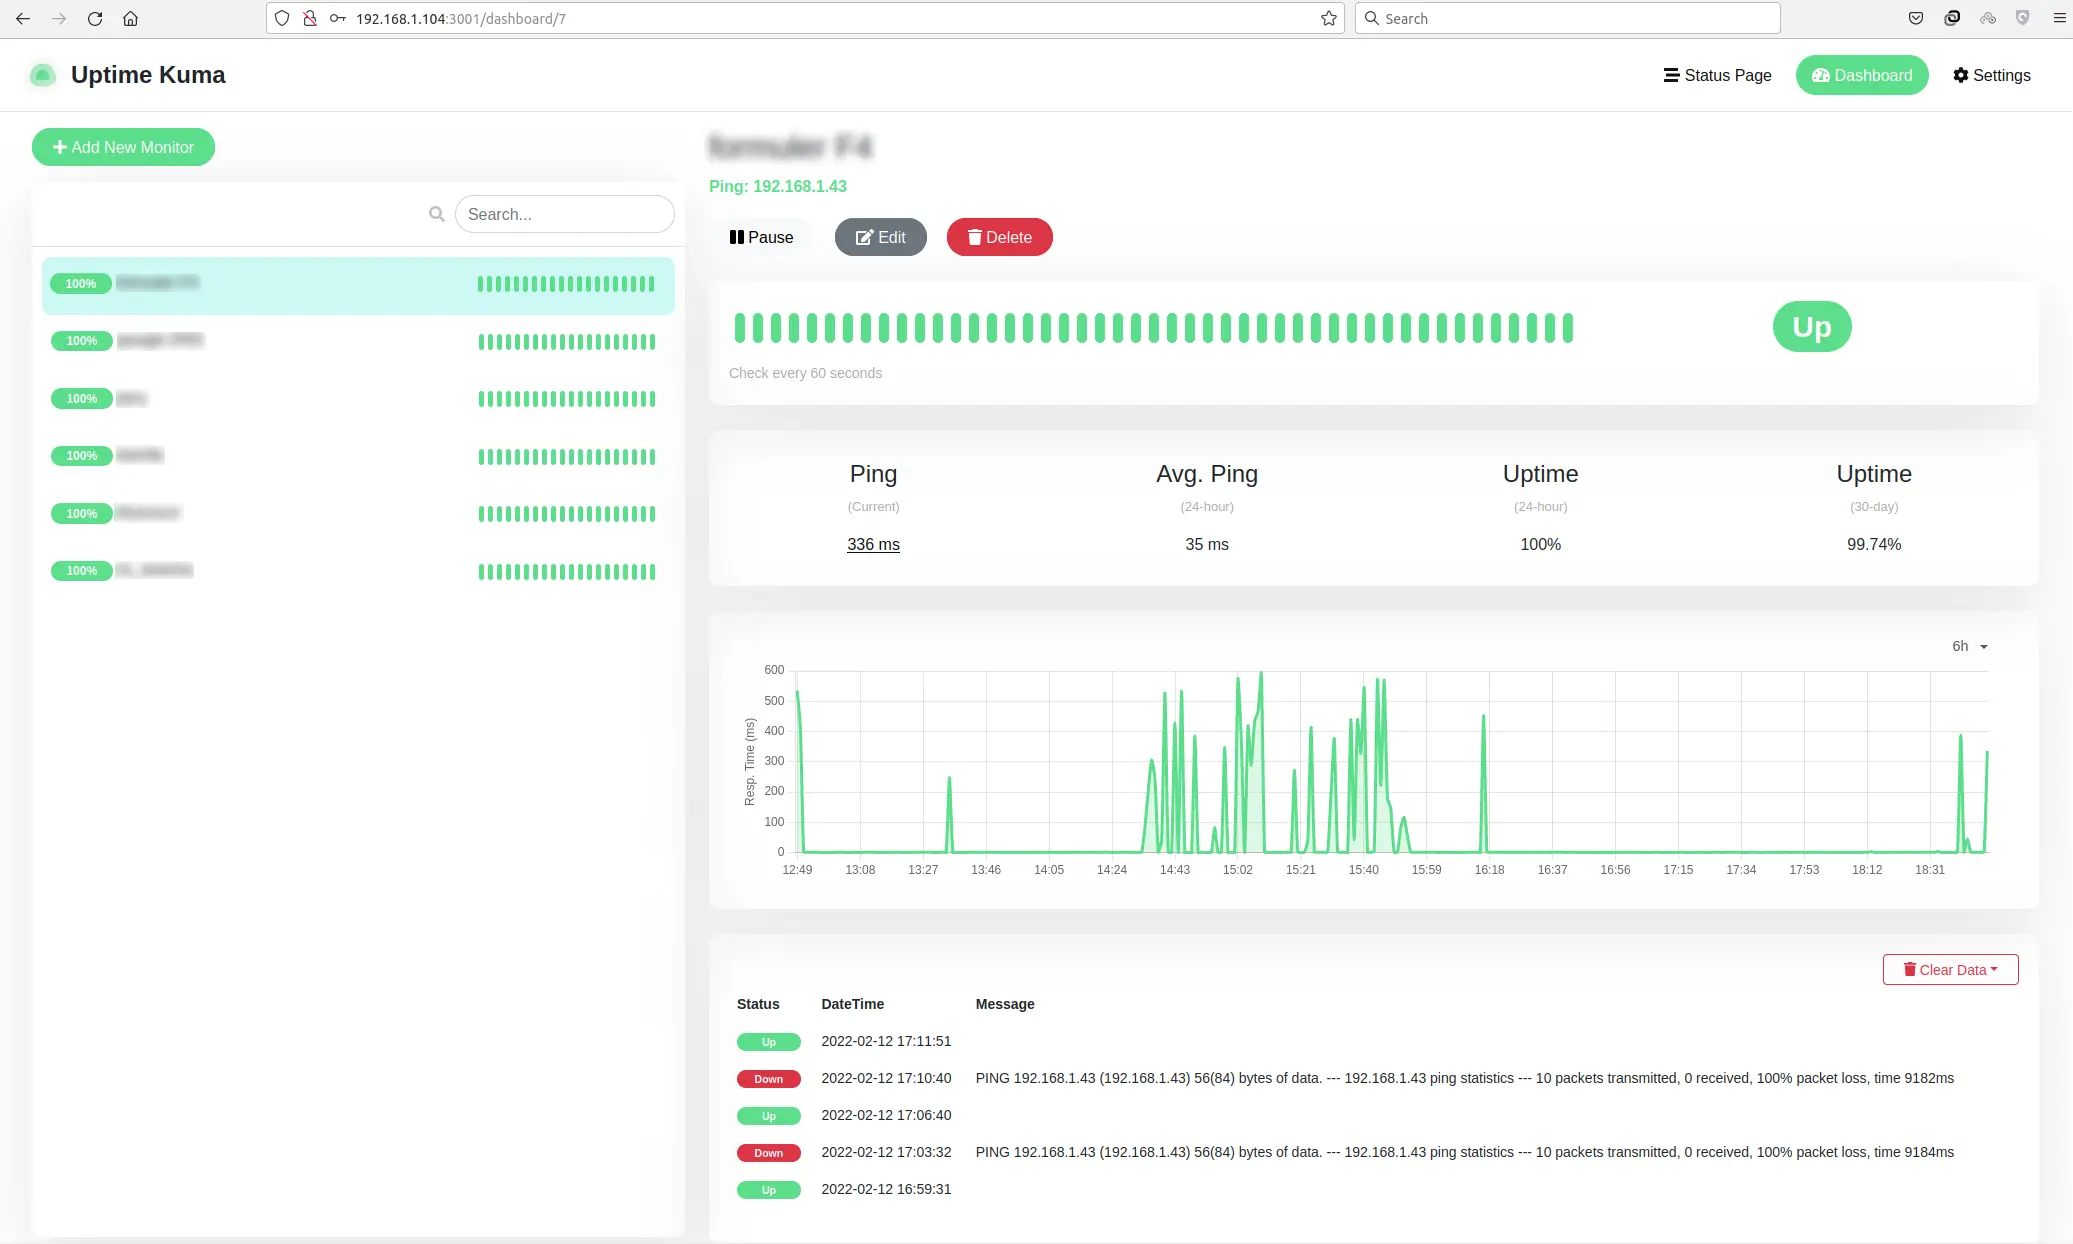Click the browser back arrow
This screenshot has width=2073, height=1244.
[23, 19]
